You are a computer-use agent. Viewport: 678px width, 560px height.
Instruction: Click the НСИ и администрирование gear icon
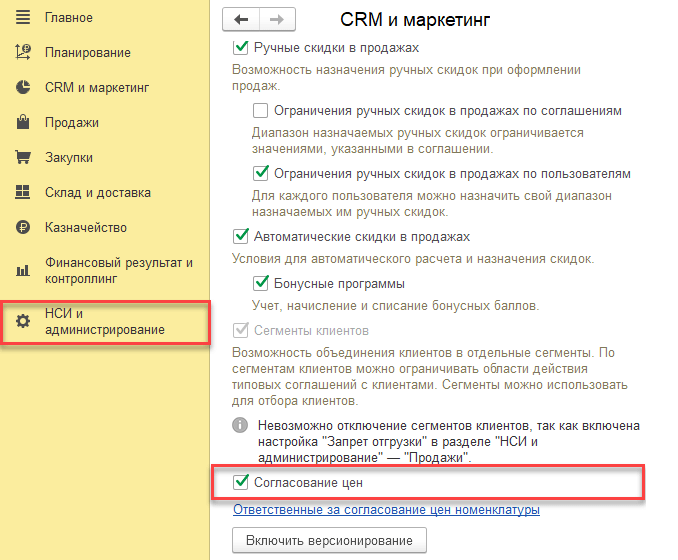(24, 322)
